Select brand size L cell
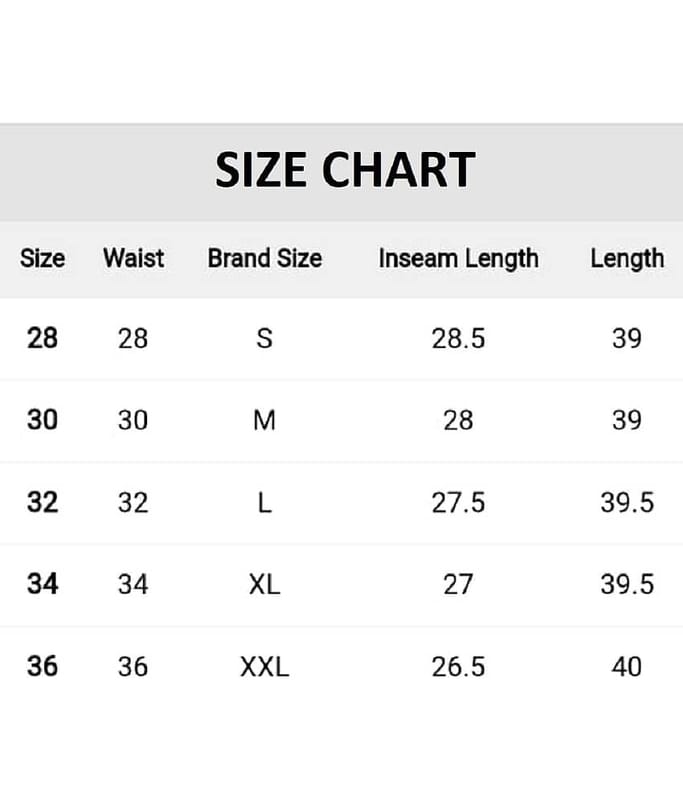Screen dimensions: 683x800 pyautogui.click(x=264, y=502)
